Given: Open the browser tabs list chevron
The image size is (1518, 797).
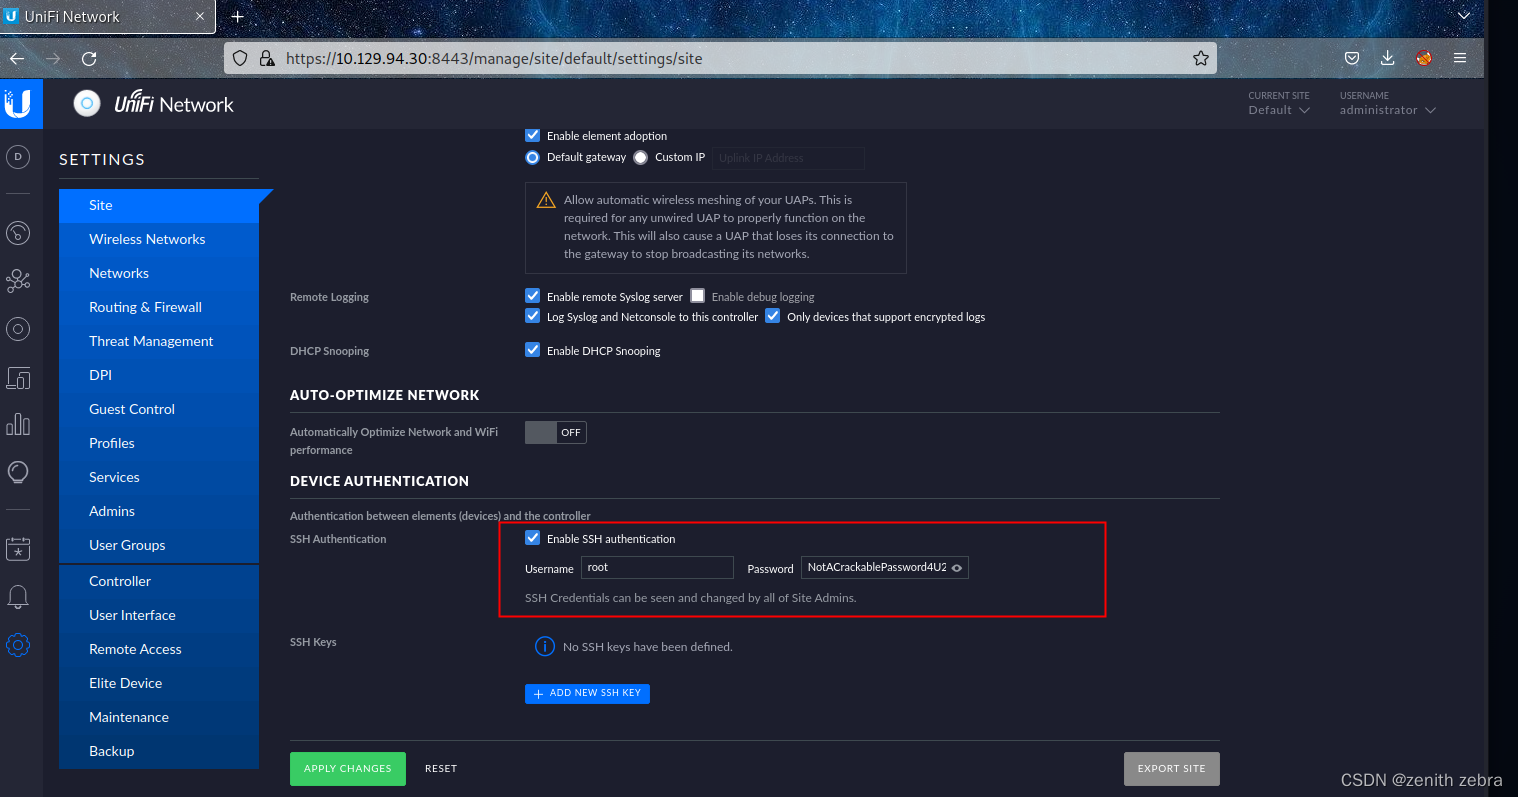Looking at the screenshot, I should 1465,16.
